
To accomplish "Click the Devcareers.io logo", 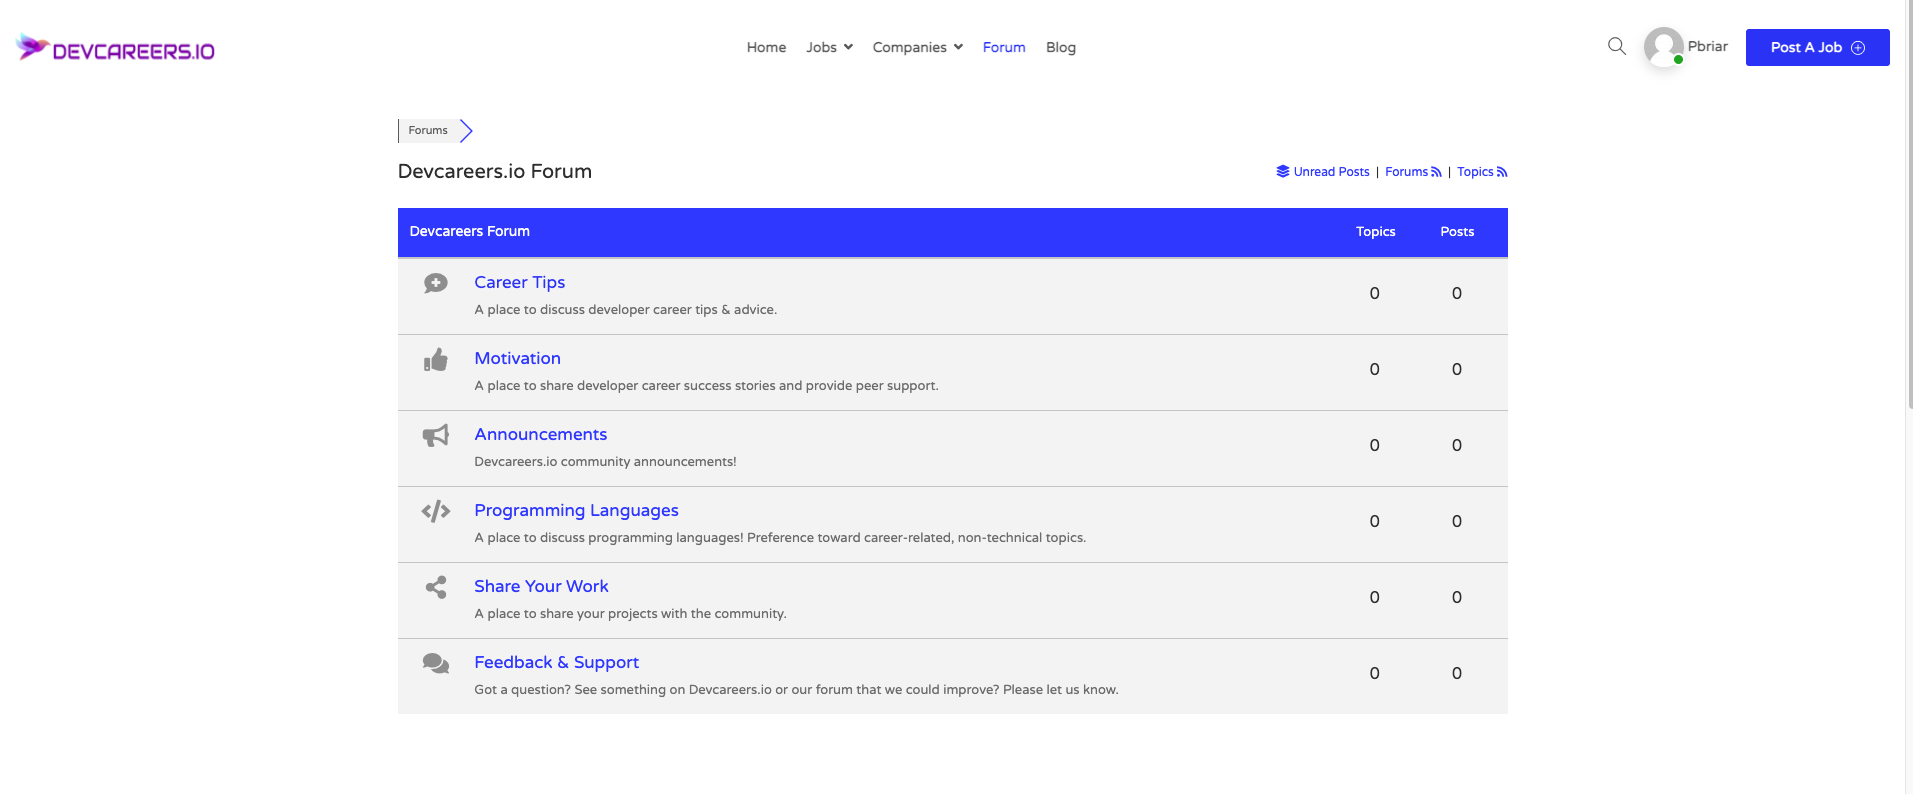I will point(115,48).
